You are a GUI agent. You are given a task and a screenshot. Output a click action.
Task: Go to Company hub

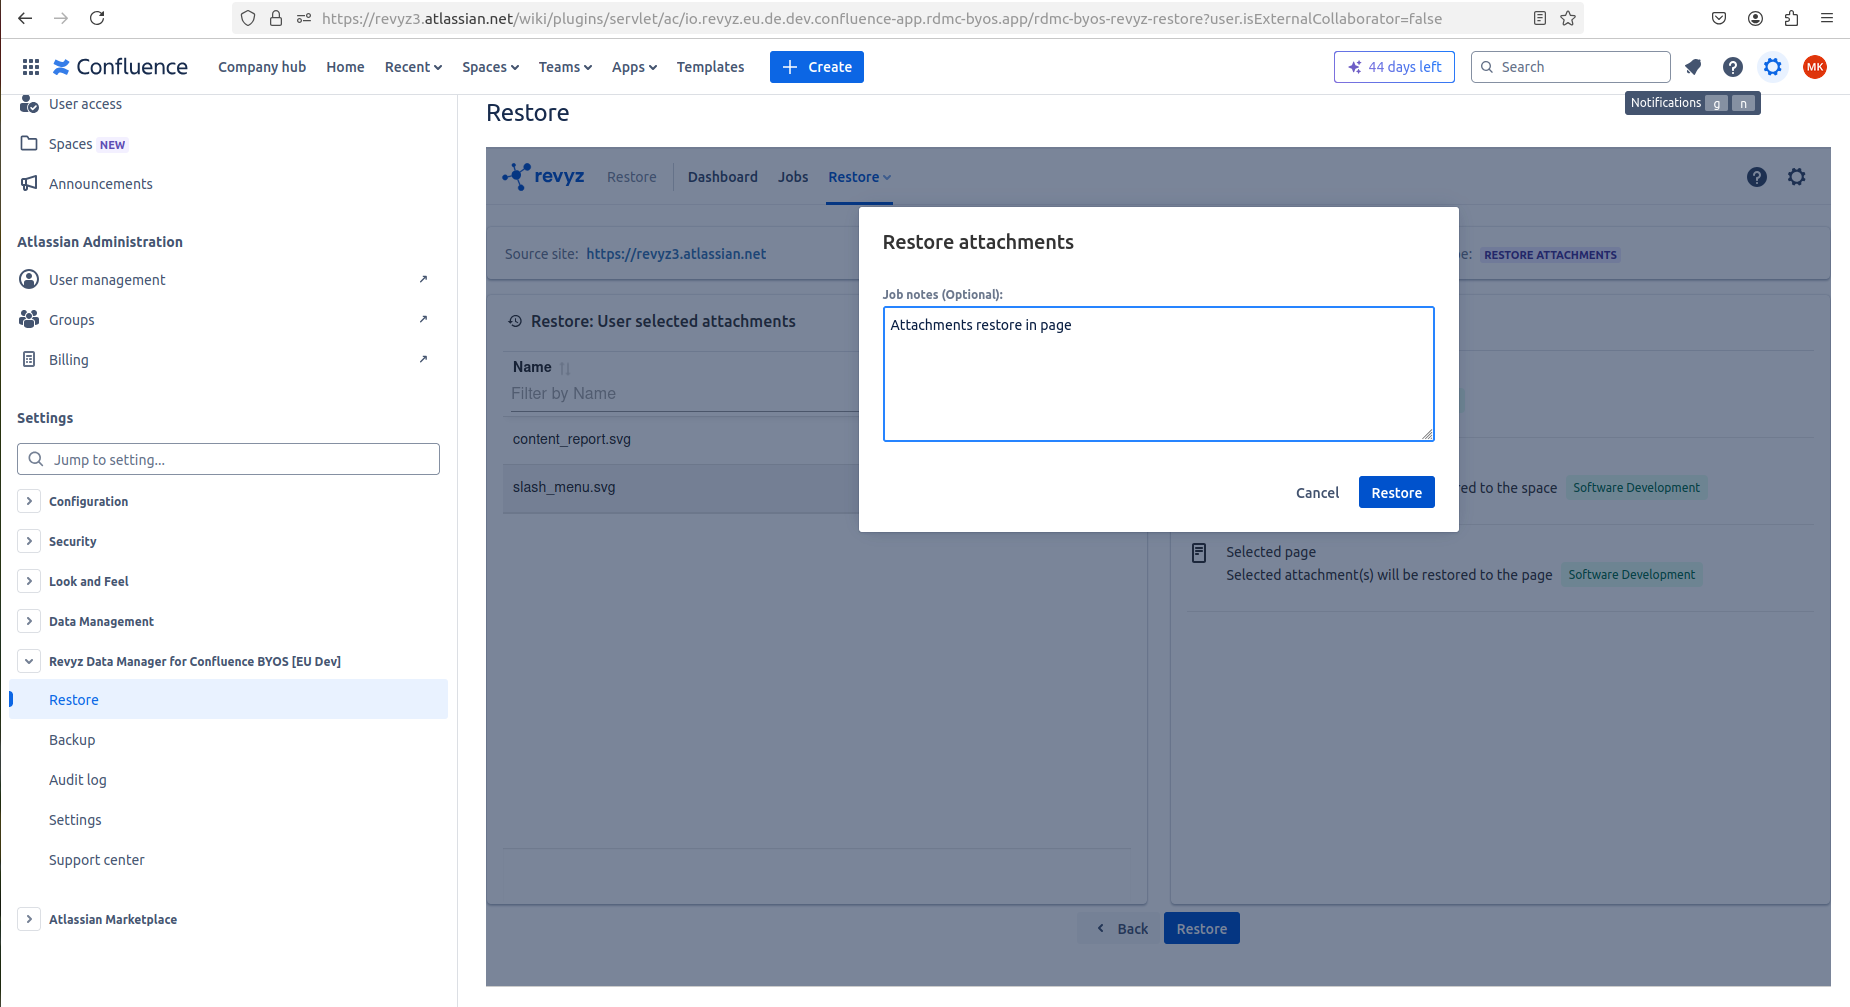pyautogui.click(x=262, y=67)
